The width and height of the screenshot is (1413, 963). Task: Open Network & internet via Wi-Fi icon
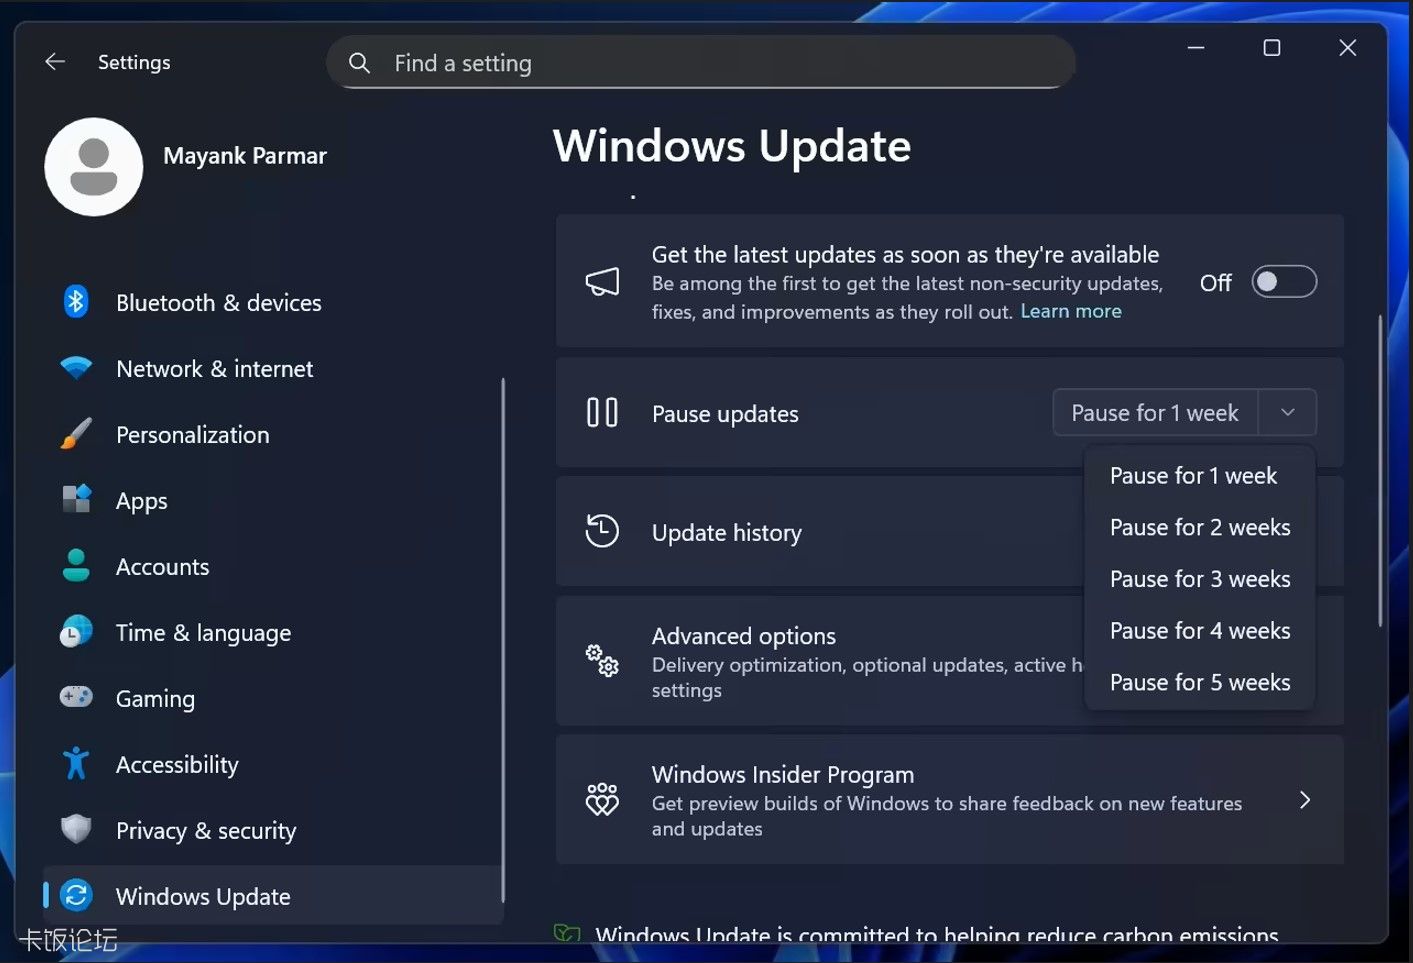[x=76, y=368]
